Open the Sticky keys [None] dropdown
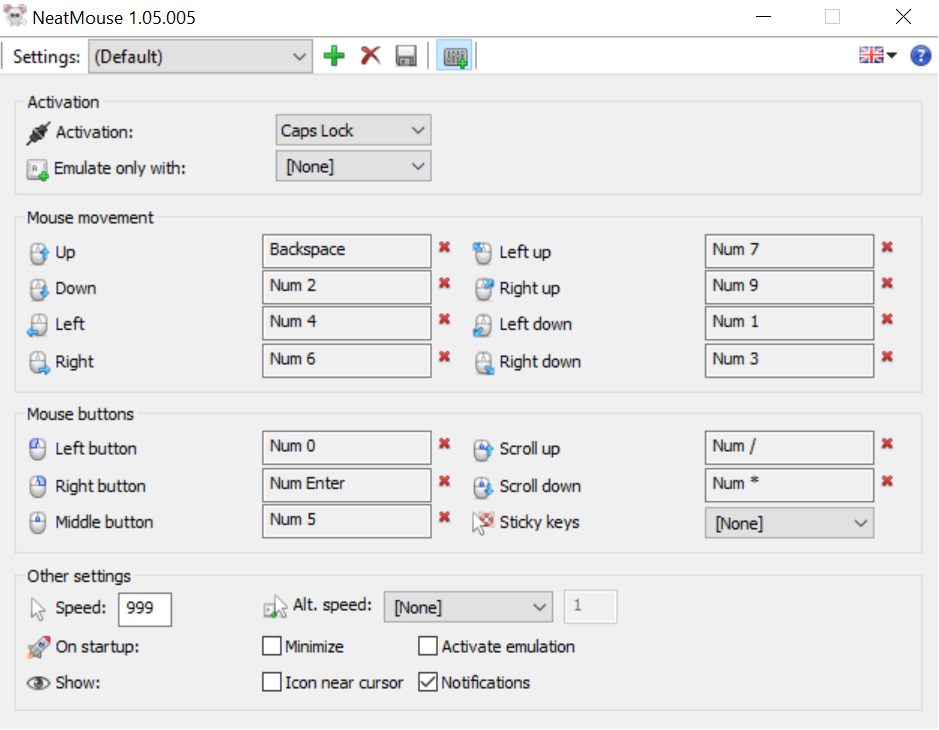939x730 pixels. (789, 523)
